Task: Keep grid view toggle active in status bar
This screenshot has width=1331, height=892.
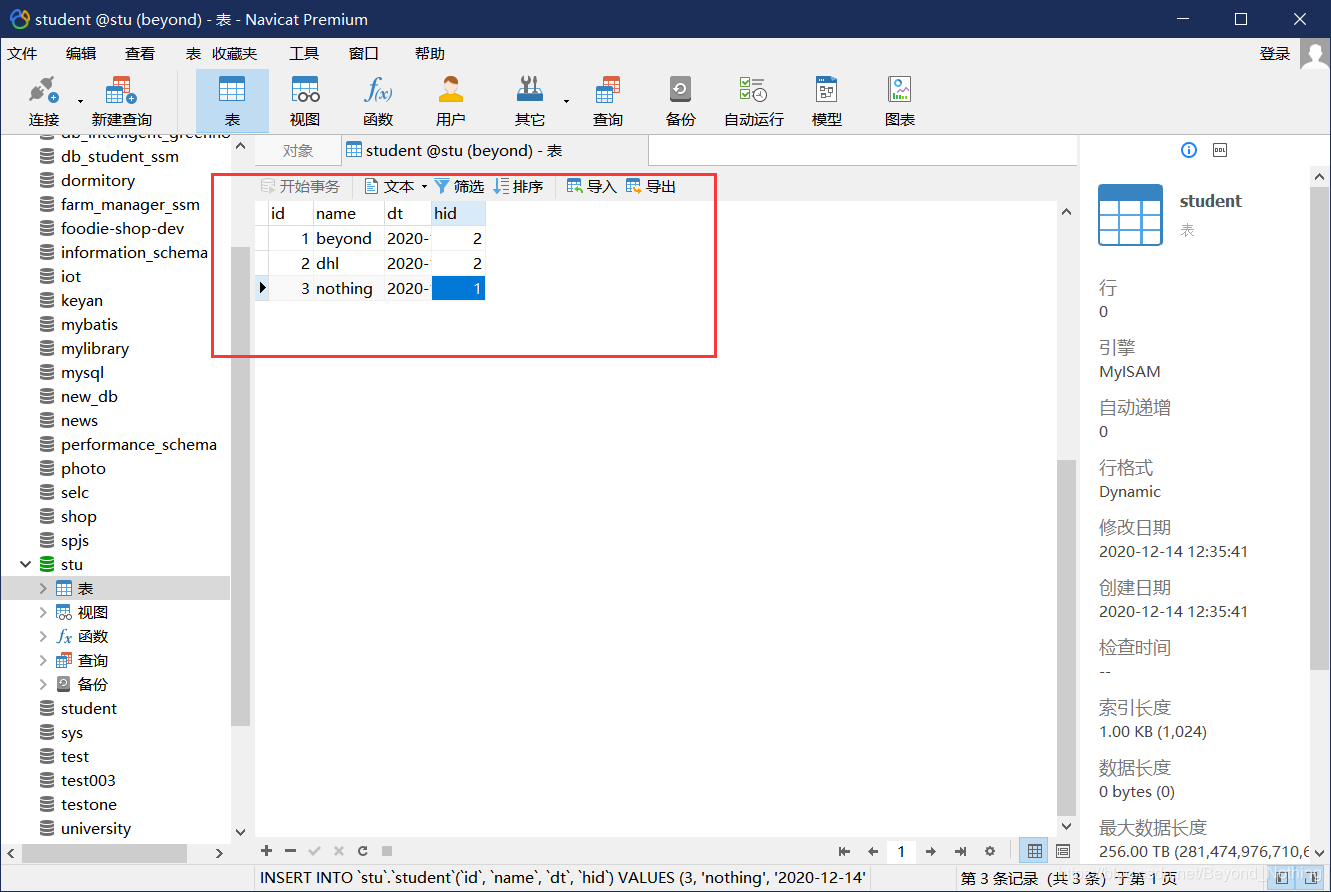Action: click(x=1033, y=850)
